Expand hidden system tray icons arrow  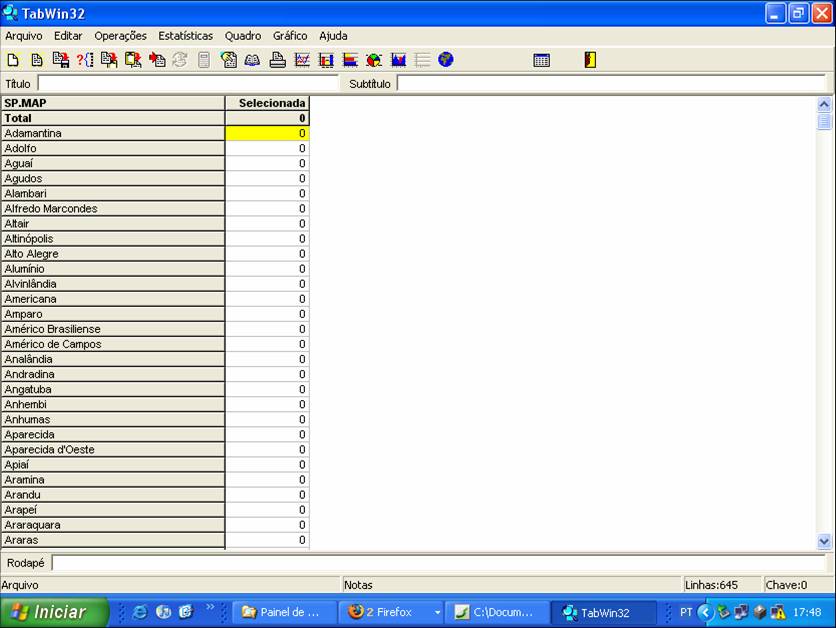(705, 612)
